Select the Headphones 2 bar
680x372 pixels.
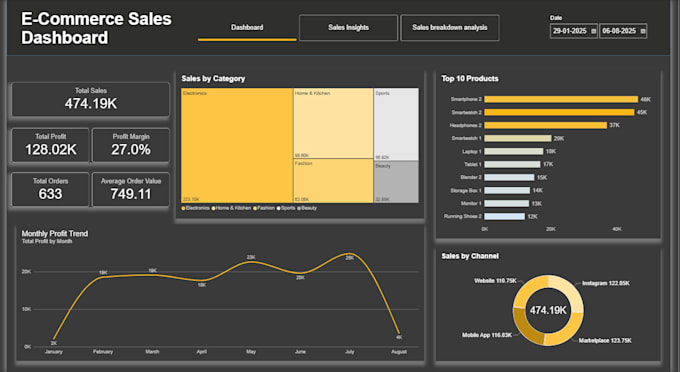pos(546,125)
